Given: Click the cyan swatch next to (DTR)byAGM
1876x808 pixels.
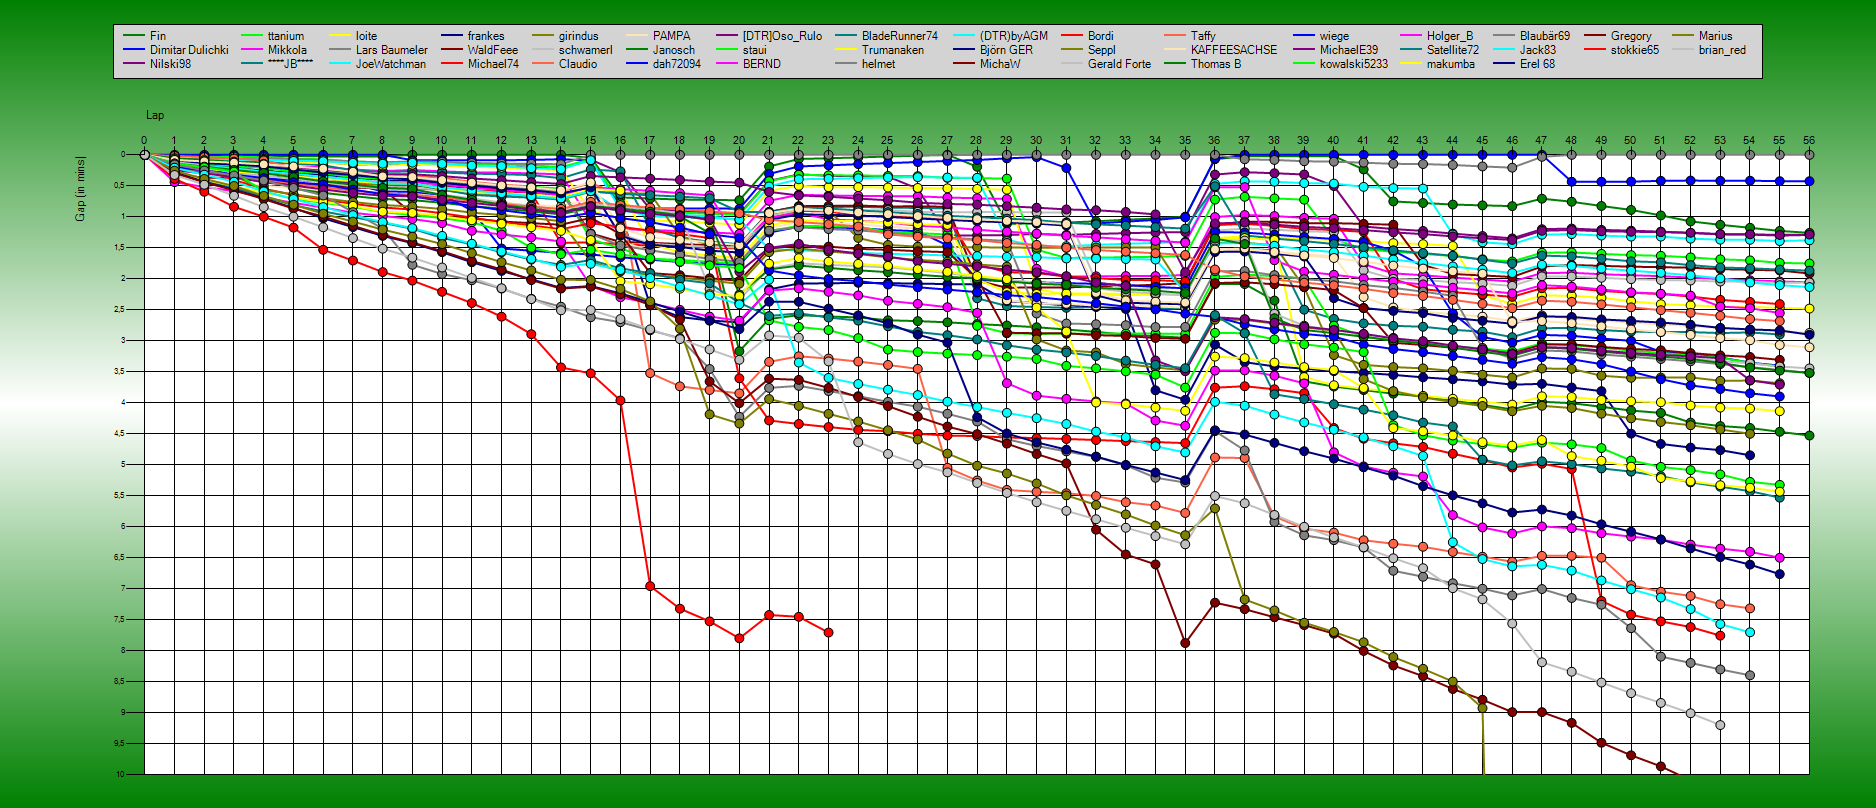Looking at the screenshot, I should tap(965, 36).
